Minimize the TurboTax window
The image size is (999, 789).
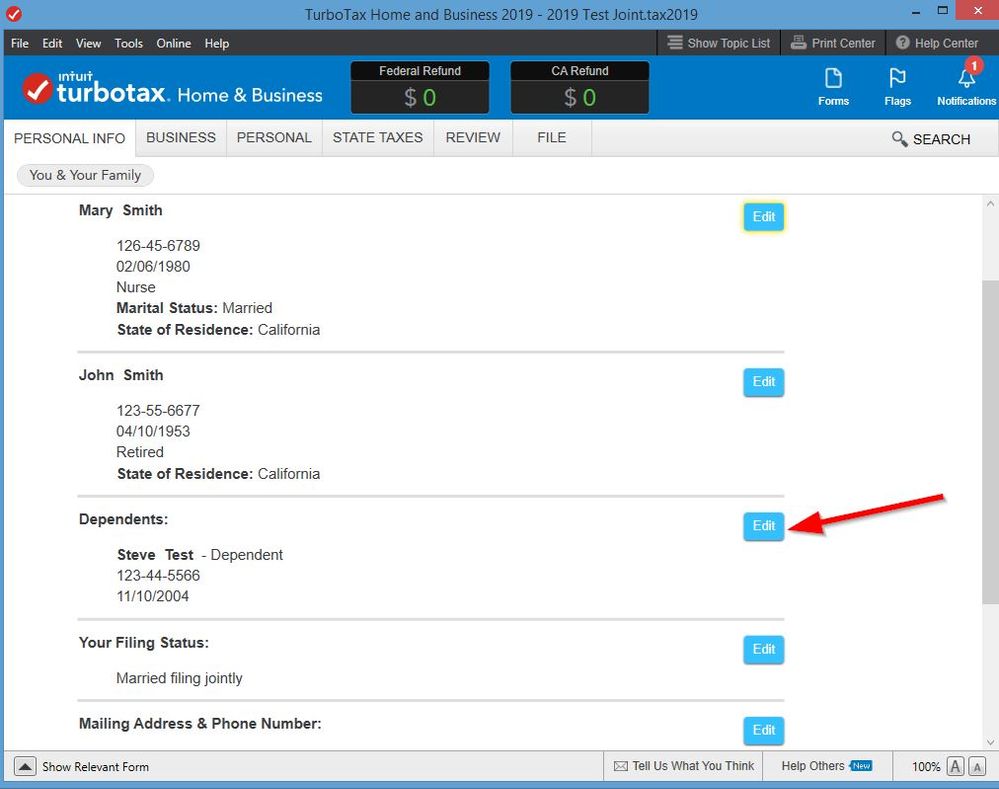[x=916, y=11]
